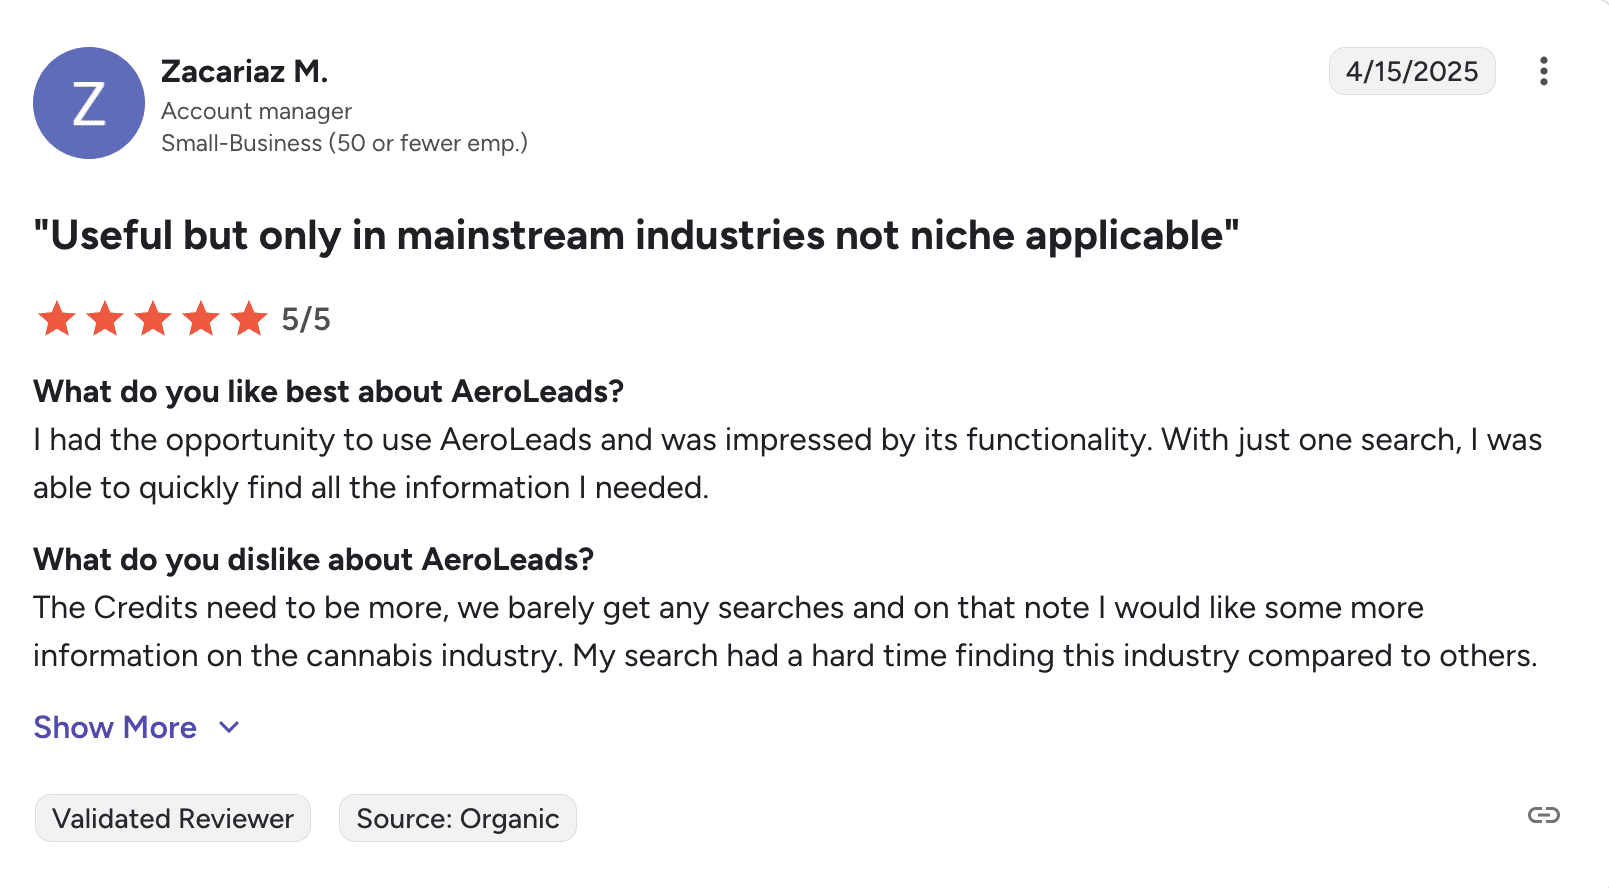The height and width of the screenshot is (888, 1609).
Task: Expand review with the Show More chevron
Action: [x=229, y=727]
